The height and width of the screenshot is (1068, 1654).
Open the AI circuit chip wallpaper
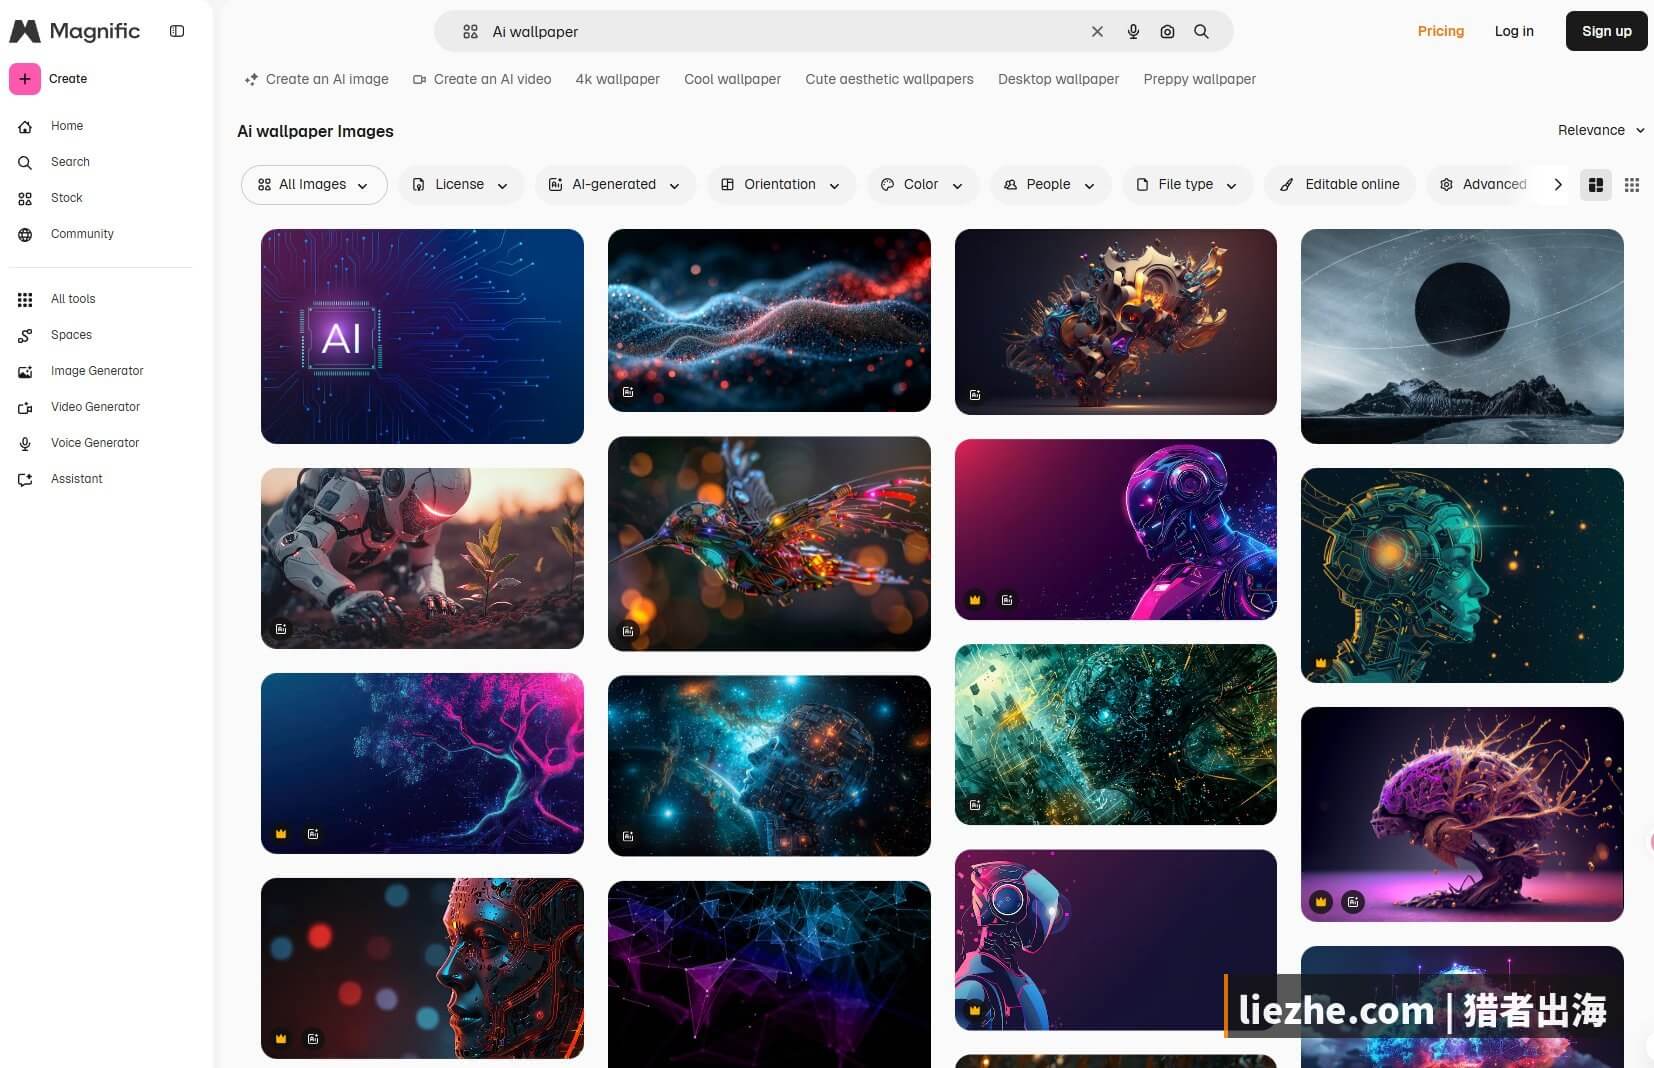422,336
